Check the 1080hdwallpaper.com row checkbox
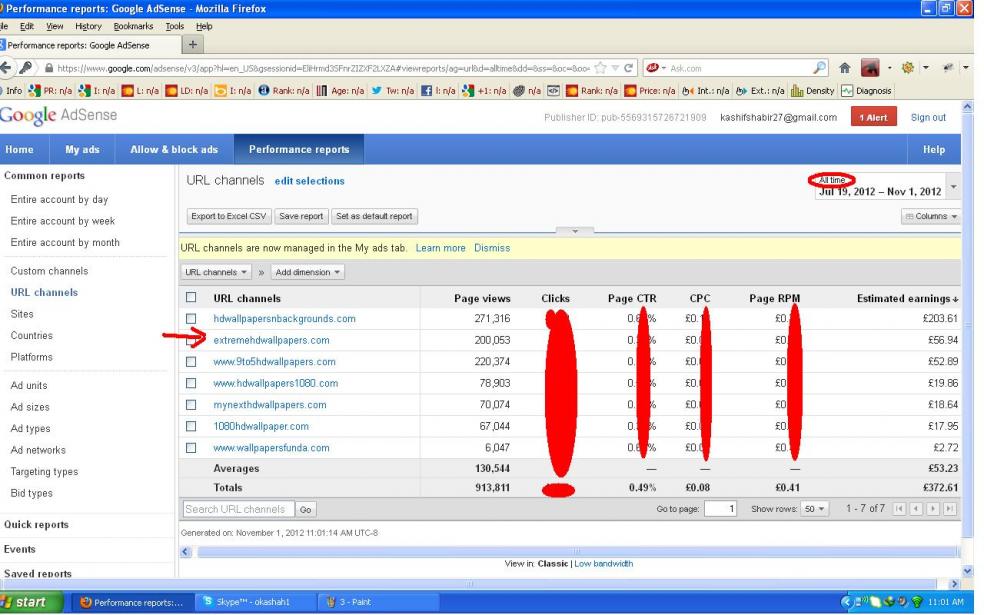This screenshot has width=984, height=615. [191, 427]
